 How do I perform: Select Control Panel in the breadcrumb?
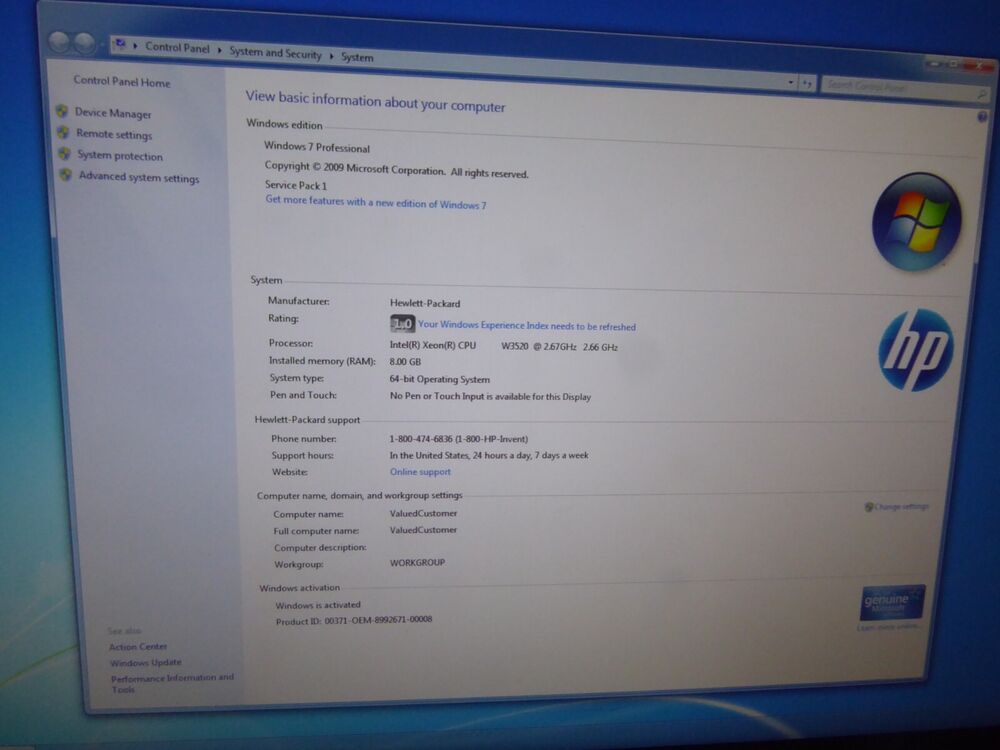click(177, 47)
